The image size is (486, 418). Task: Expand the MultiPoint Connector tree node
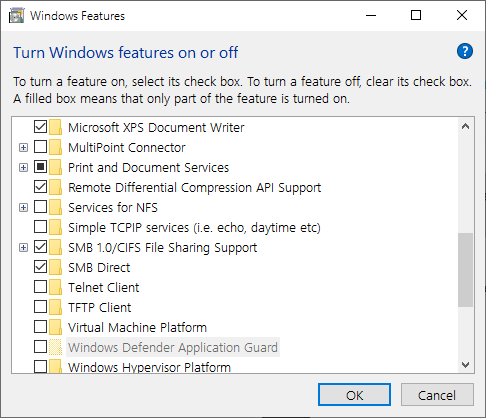23,147
